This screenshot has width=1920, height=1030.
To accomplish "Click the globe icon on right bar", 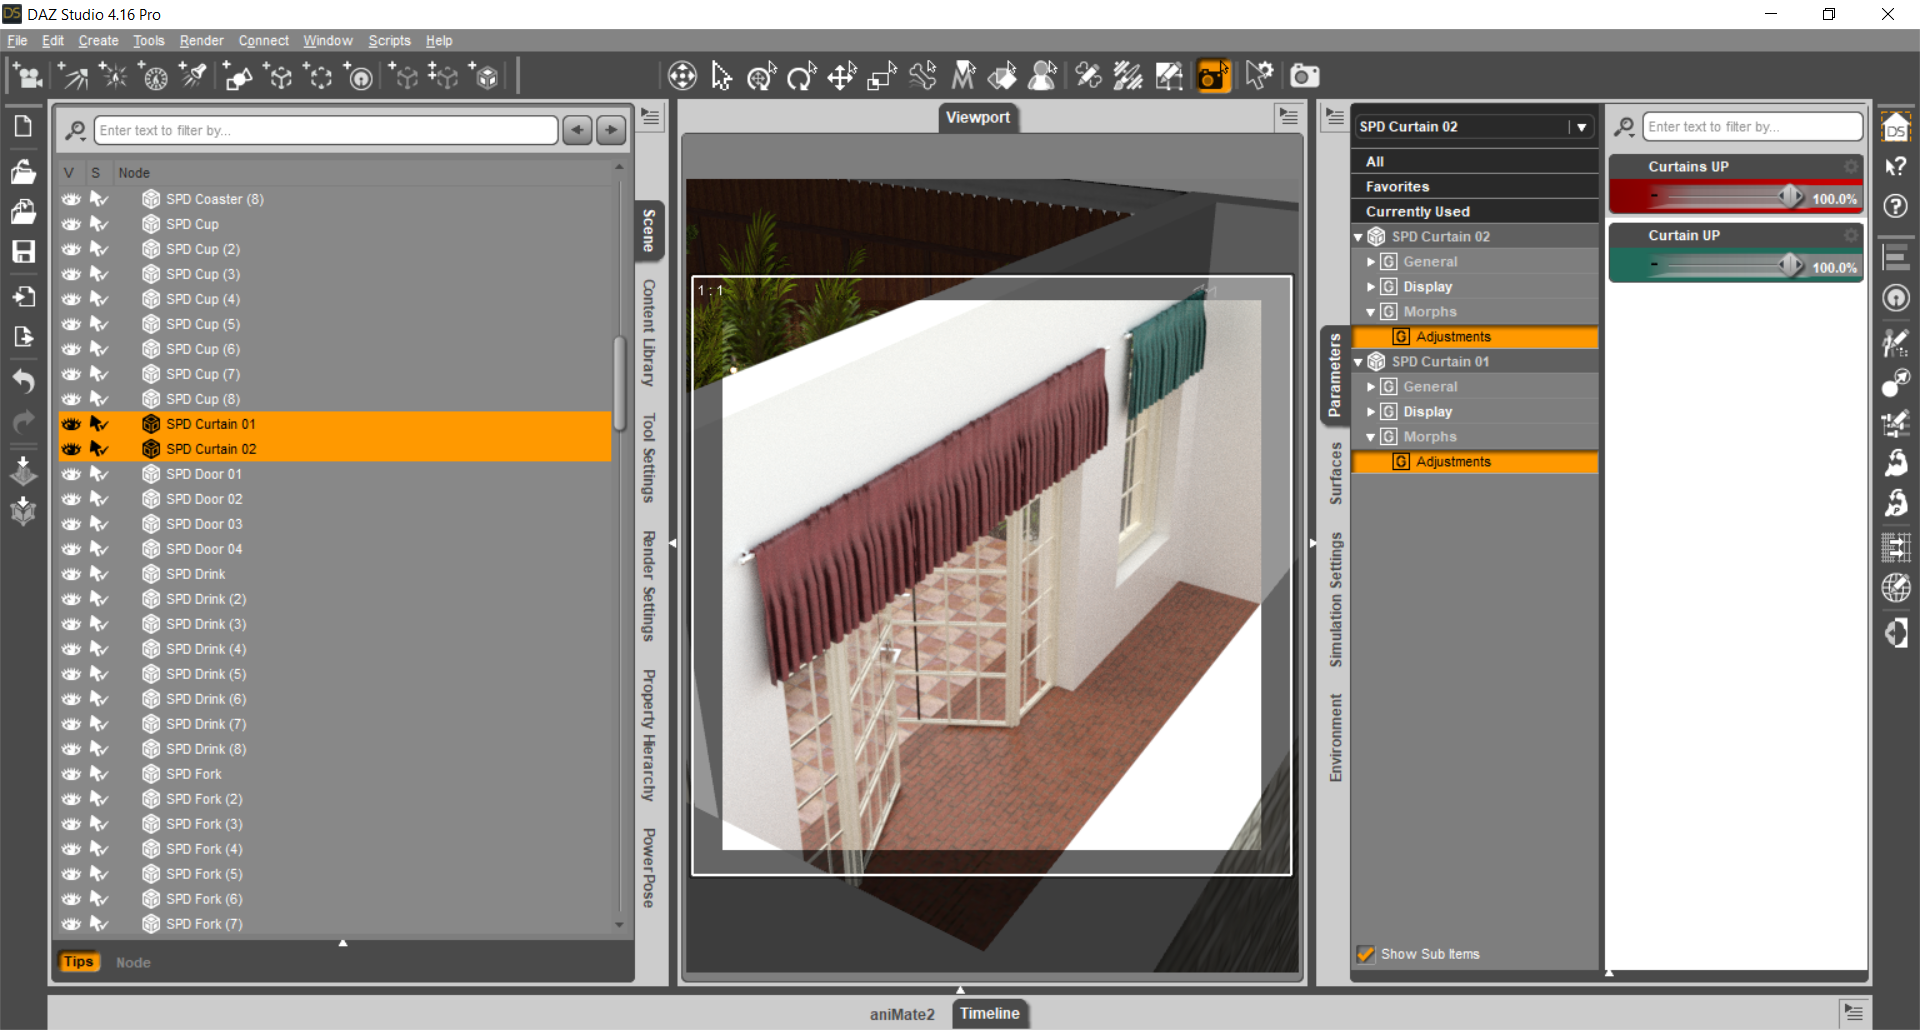I will [x=1896, y=588].
